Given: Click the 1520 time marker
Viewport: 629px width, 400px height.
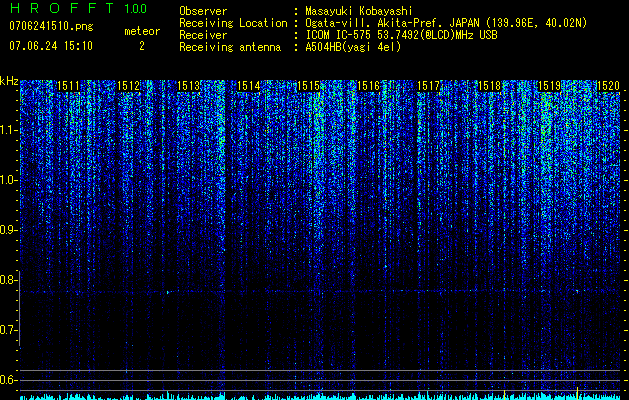Looking at the screenshot, I should (609, 86).
